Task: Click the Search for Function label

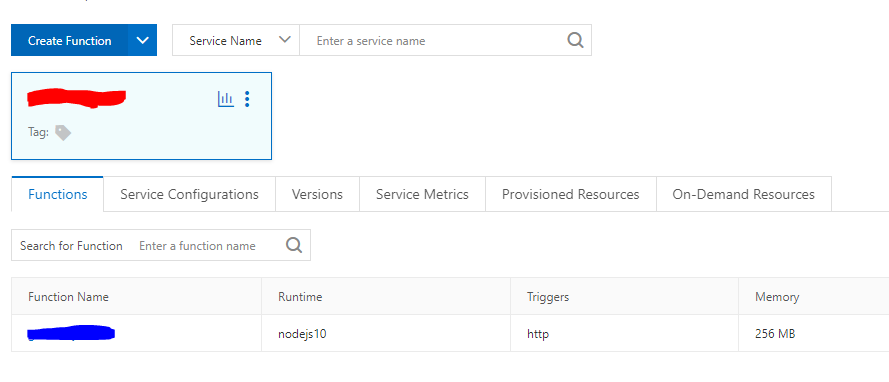Action: pos(71,245)
